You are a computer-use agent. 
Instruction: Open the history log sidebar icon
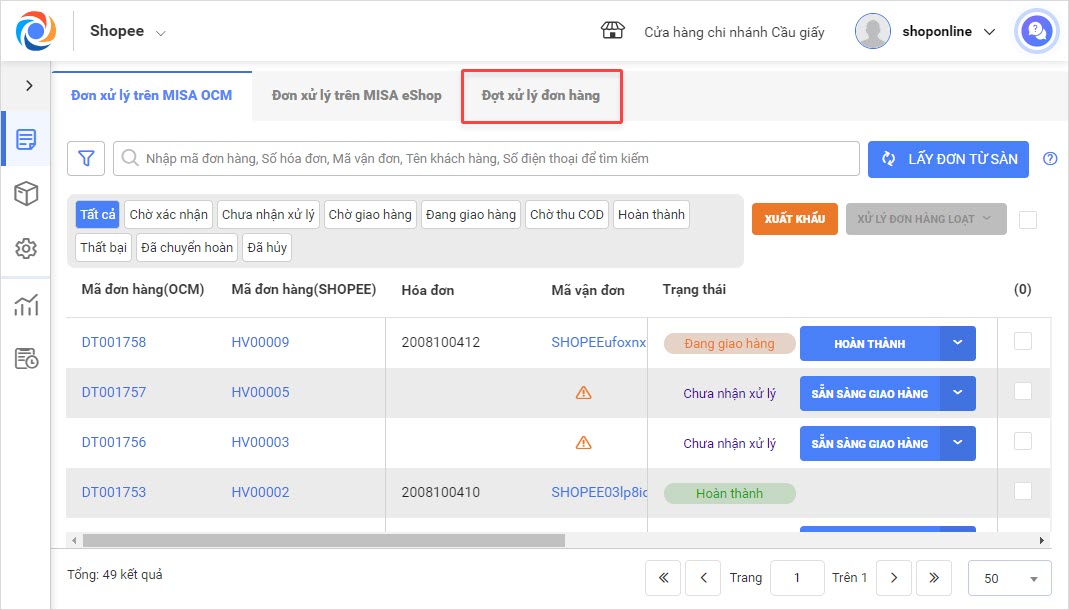click(x=26, y=359)
